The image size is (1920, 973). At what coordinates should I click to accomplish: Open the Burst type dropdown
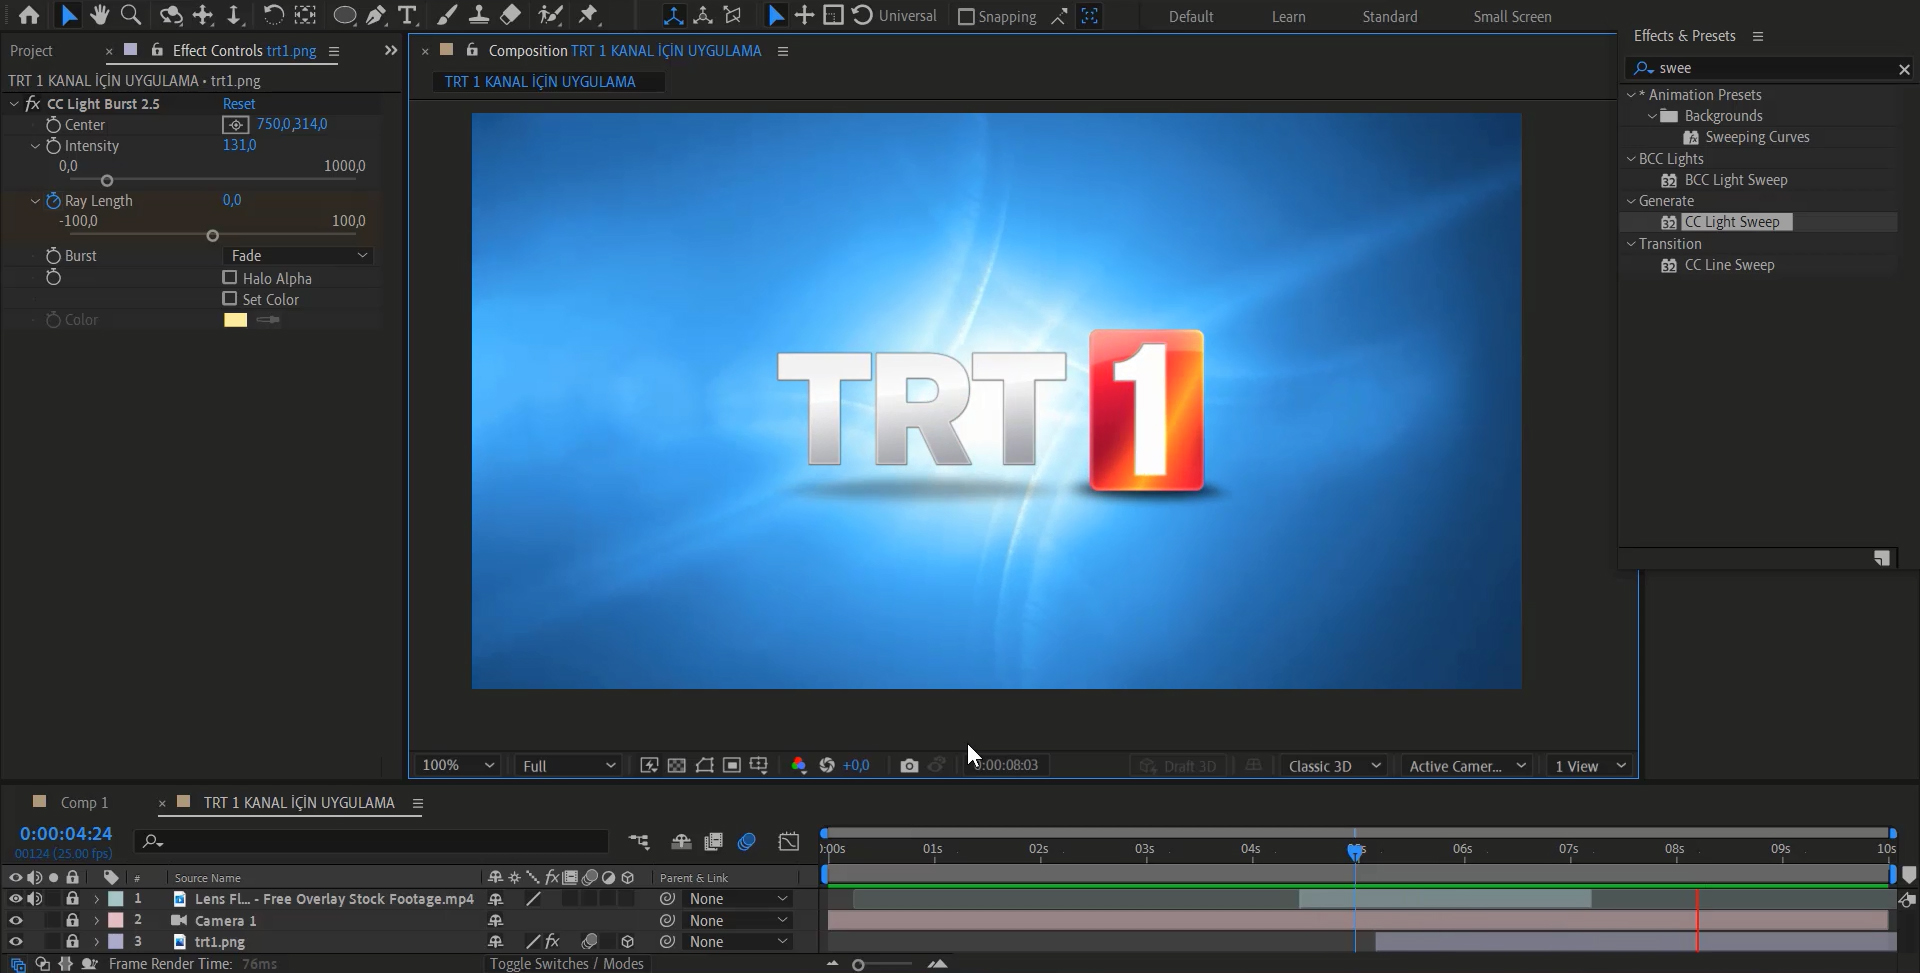click(297, 256)
